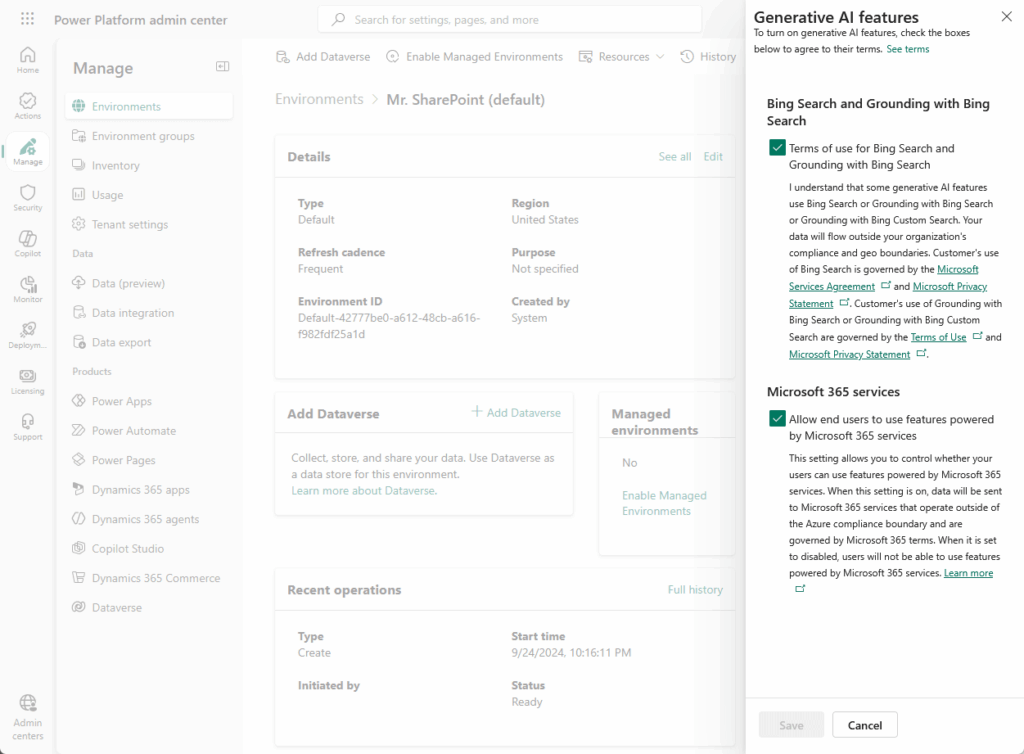Click Enable Managed Environments in command bar
This screenshot has height=754, width=1024.
[474, 57]
